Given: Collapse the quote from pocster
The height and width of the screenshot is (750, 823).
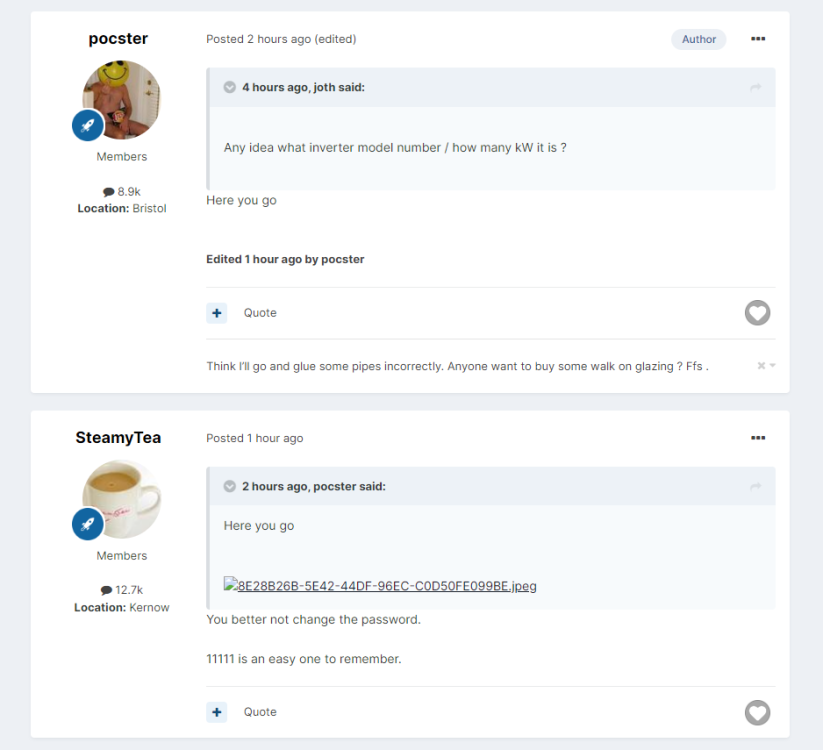Looking at the screenshot, I should [x=229, y=487].
